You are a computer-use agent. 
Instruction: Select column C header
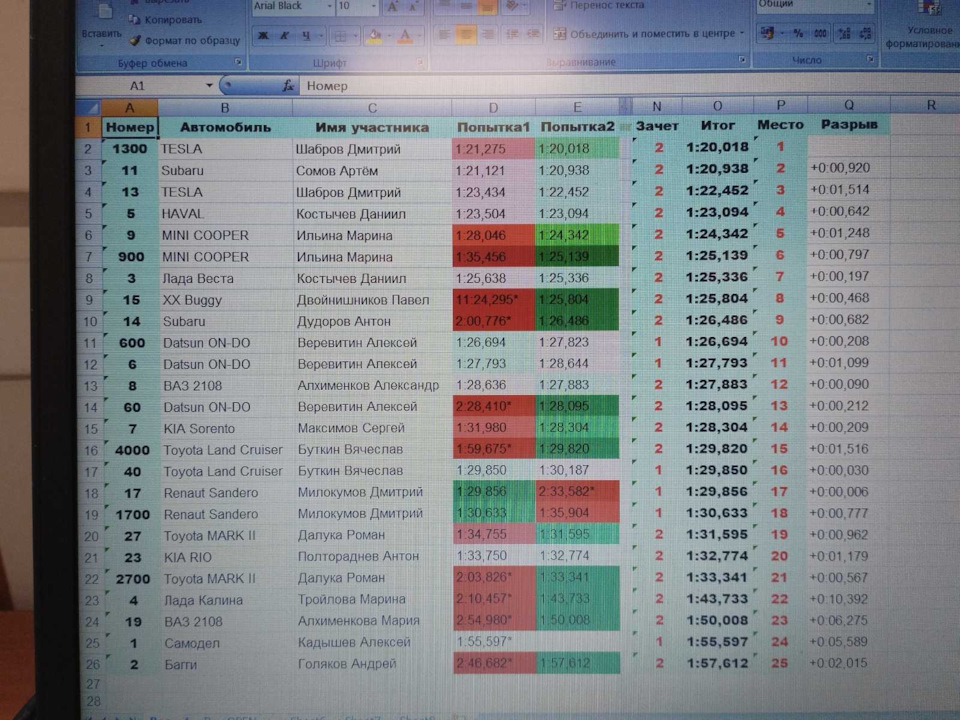click(372, 108)
